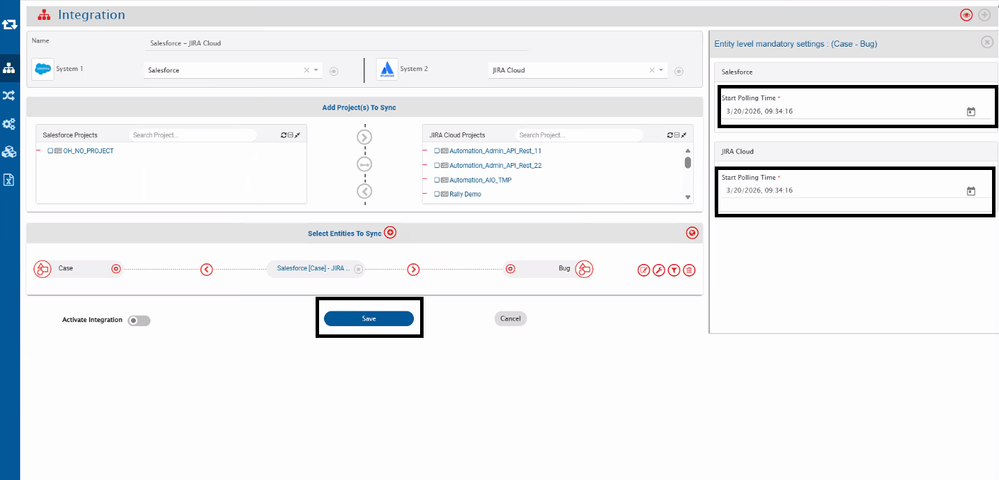Screen dimensions: 999x480
Task: Click the pin icon in JIRA Cloud Projects
Action: pos(684,135)
